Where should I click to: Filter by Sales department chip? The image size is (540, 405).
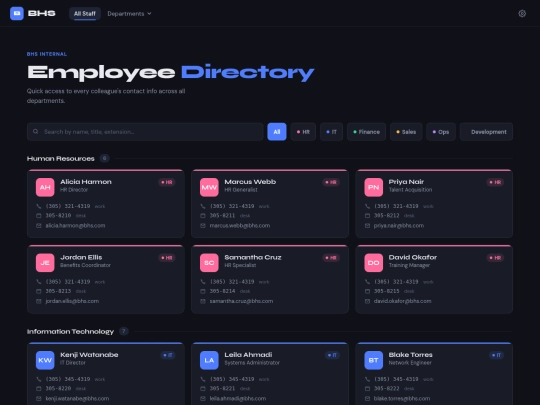coord(406,132)
